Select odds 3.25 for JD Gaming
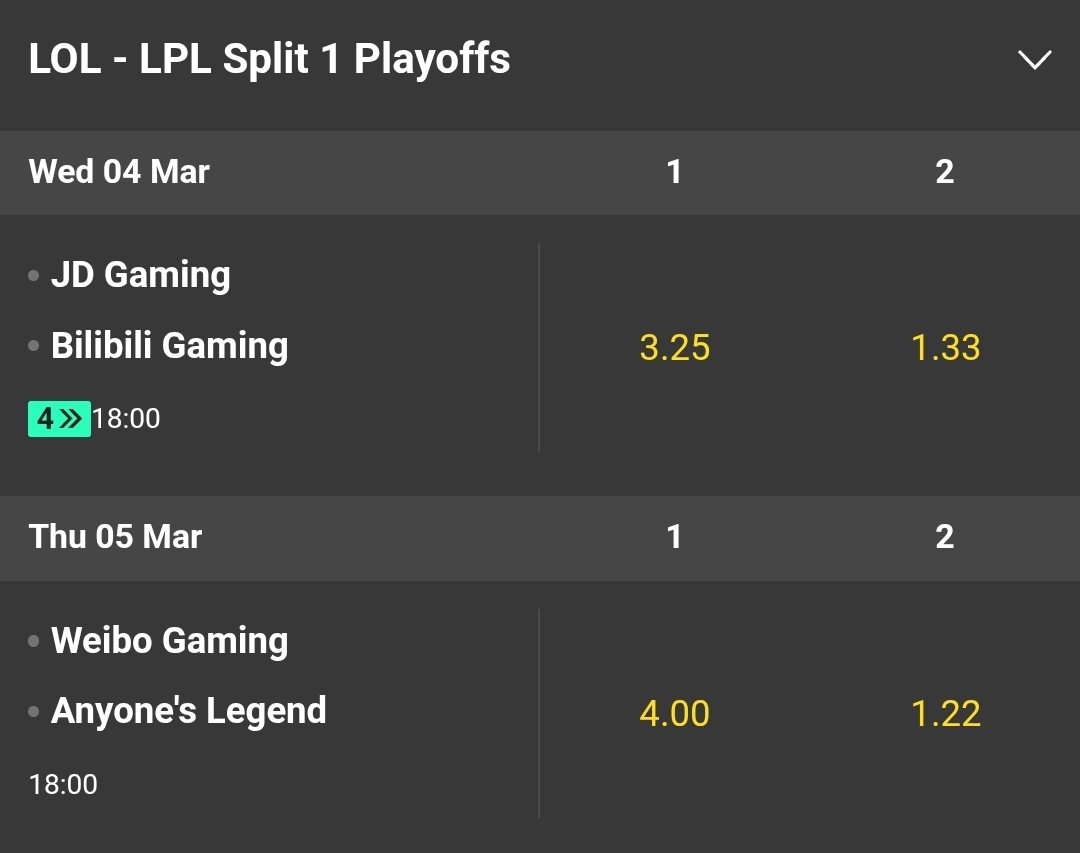Image resolution: width=1080 pixels, height=853 pixels. click(674, 347)
